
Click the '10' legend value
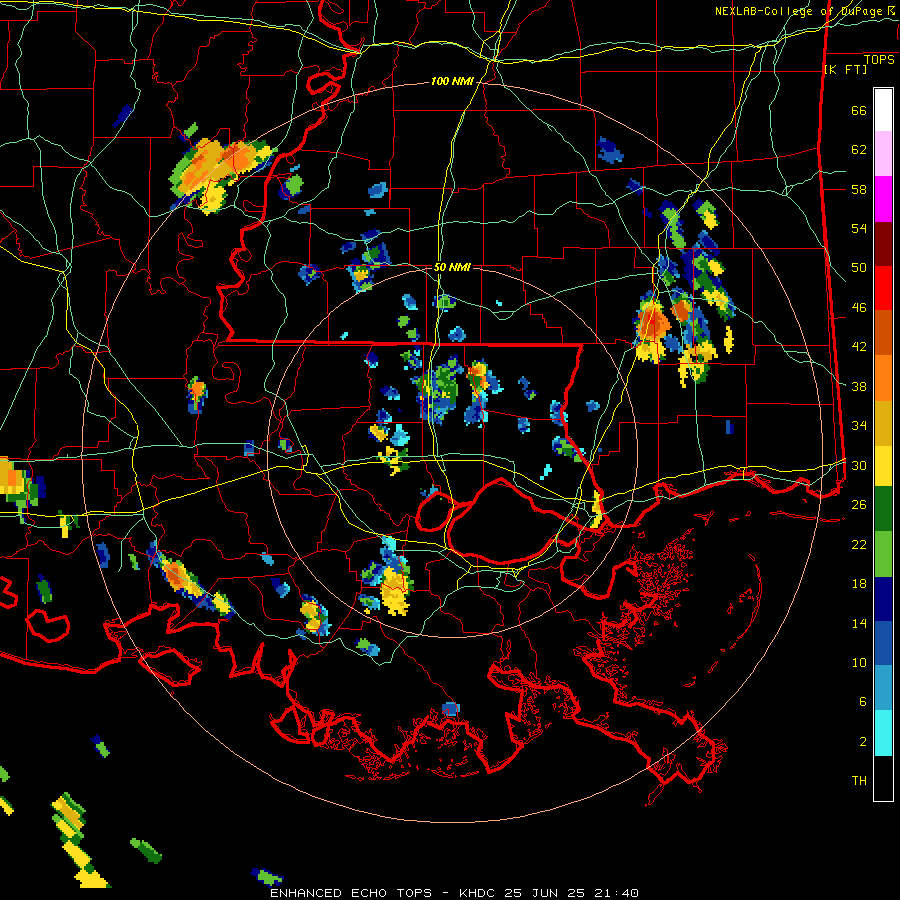(859, 662)
